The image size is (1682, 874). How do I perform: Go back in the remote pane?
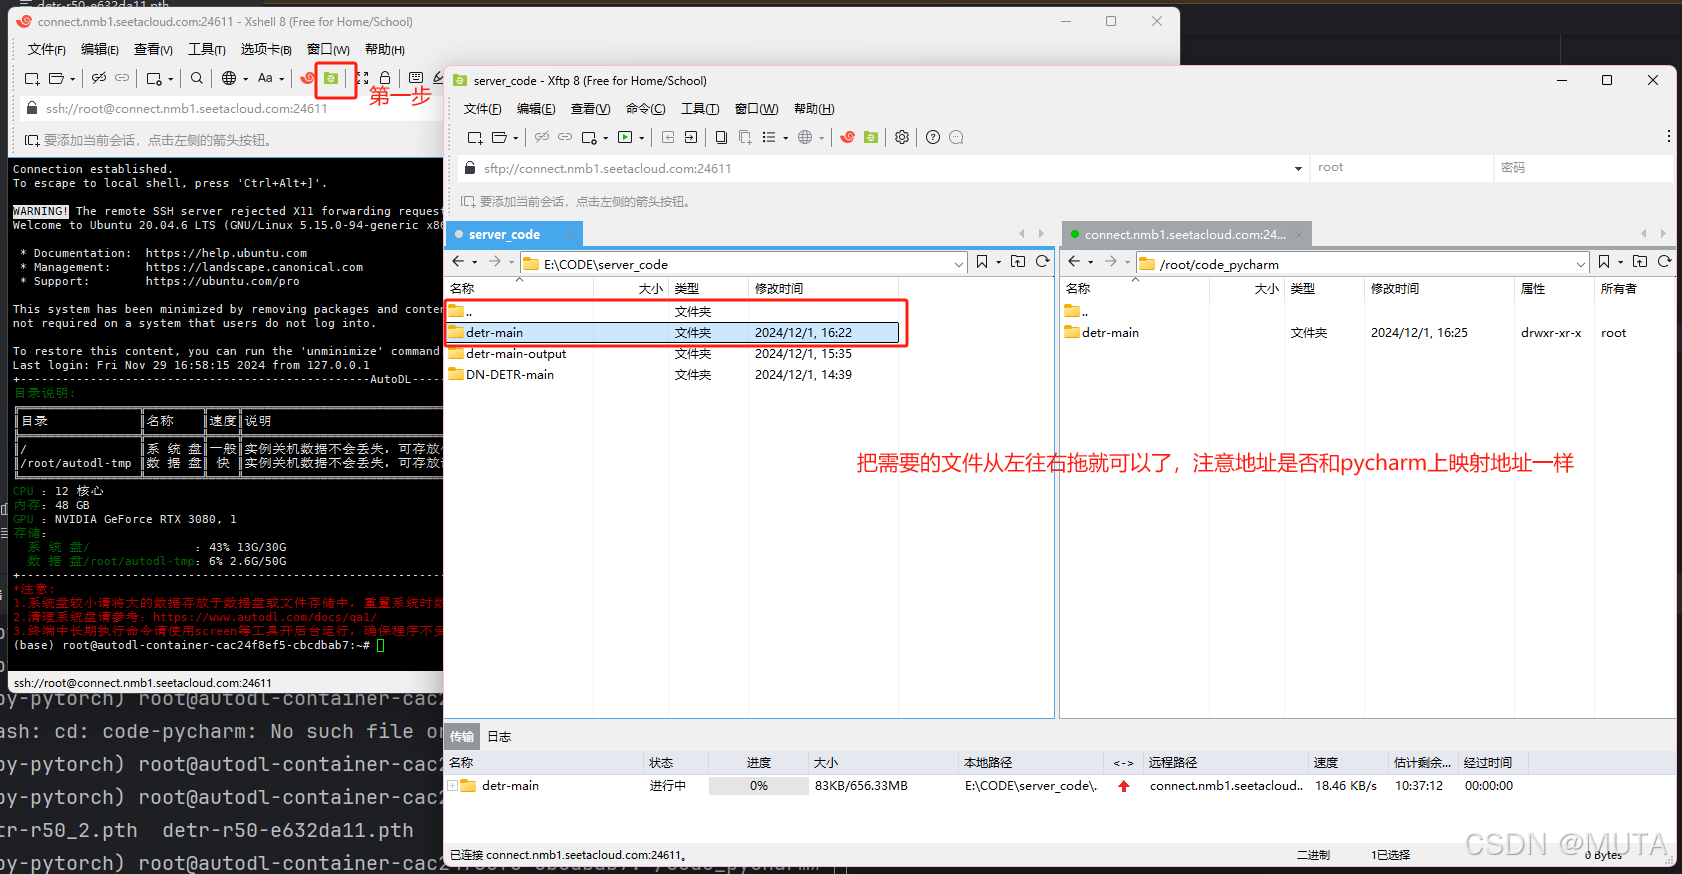coord(1074,261)
